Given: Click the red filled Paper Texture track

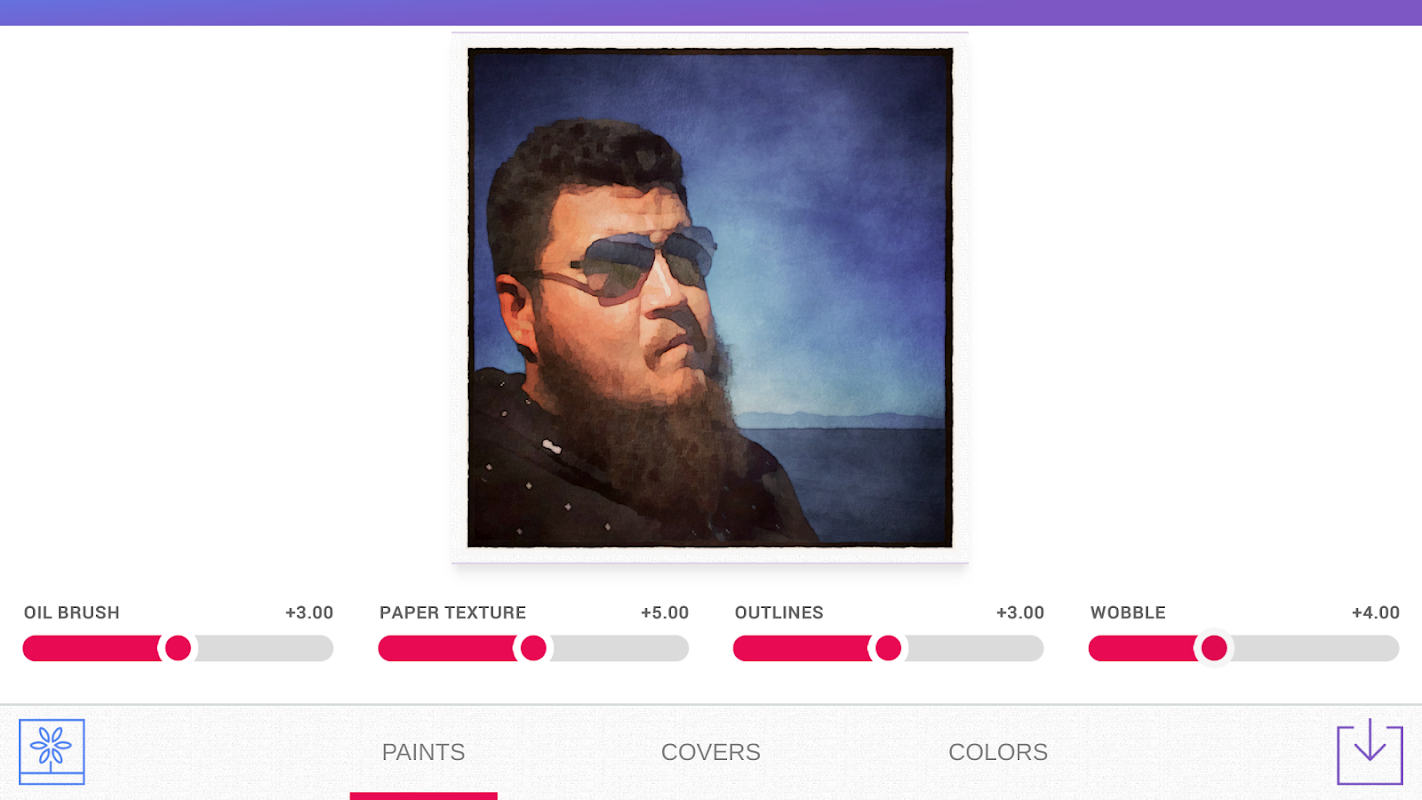Looking at the screenshot, I should [447, 648].
